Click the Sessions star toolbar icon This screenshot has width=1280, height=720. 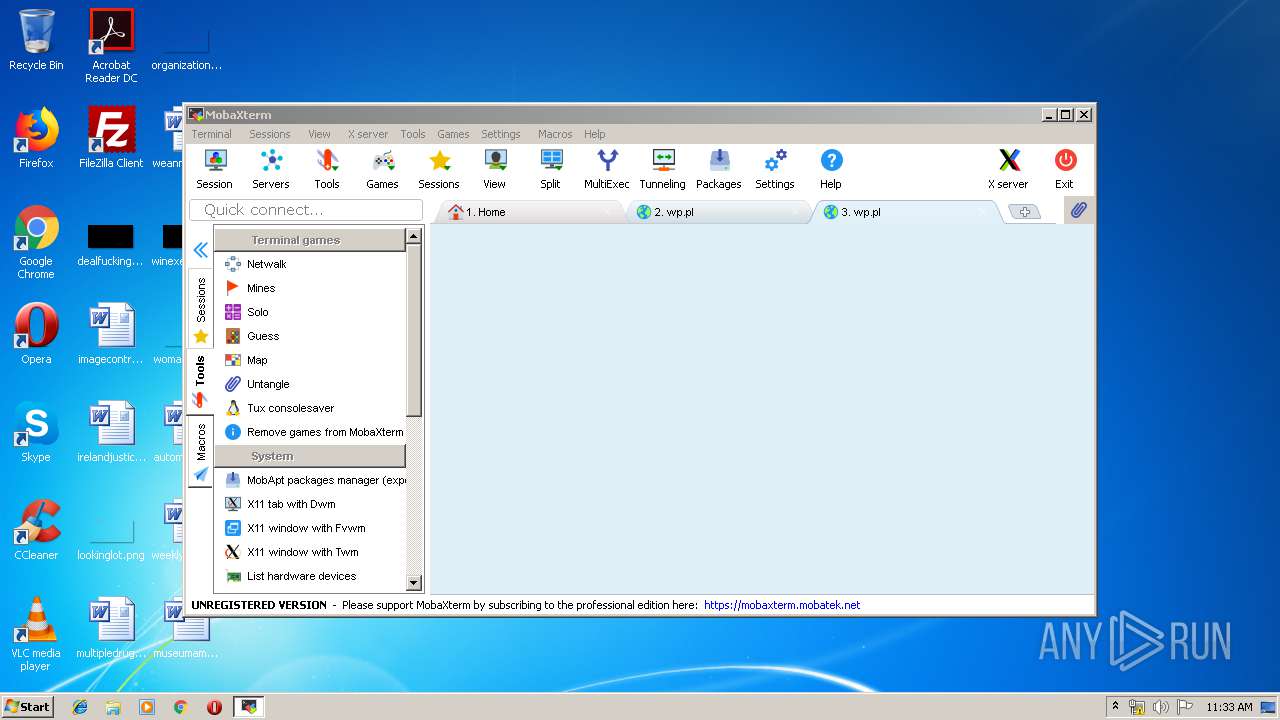tap(439, 169)
